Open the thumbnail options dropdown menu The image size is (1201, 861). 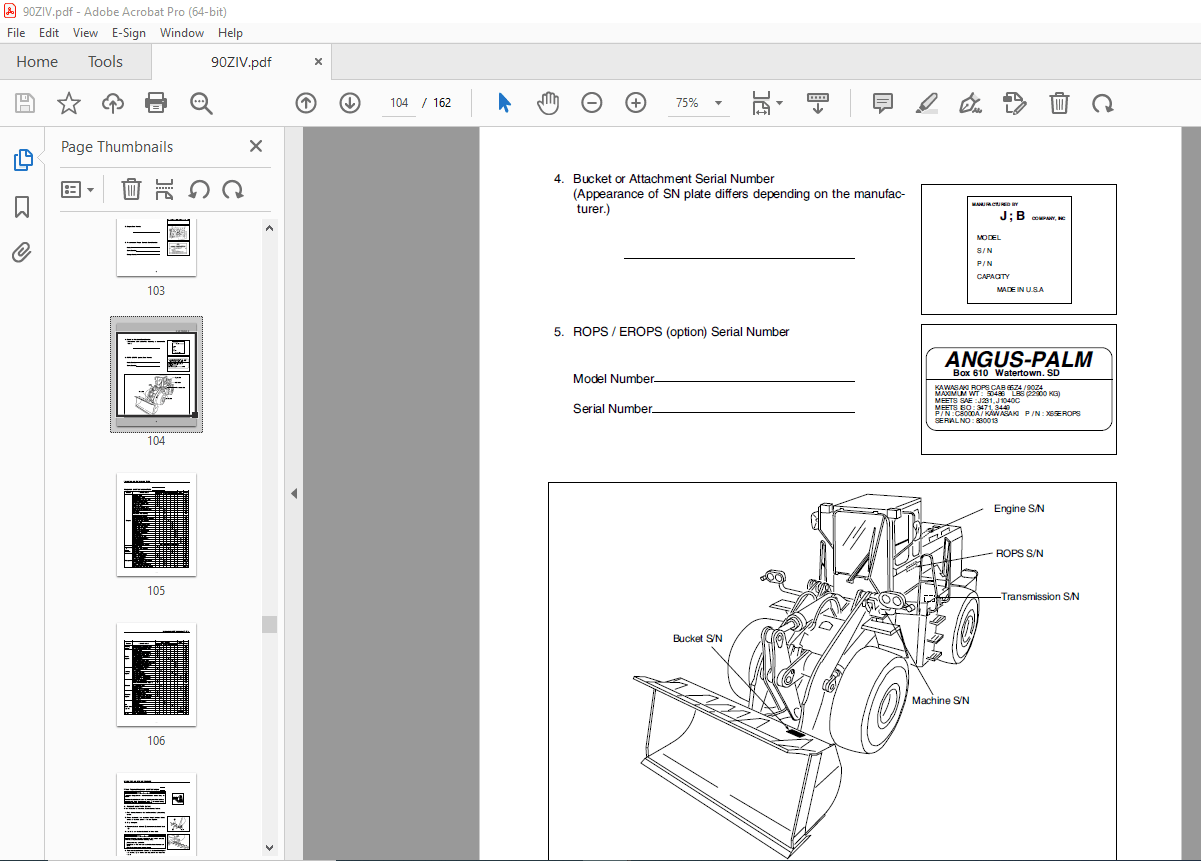[x=78, y=189]
